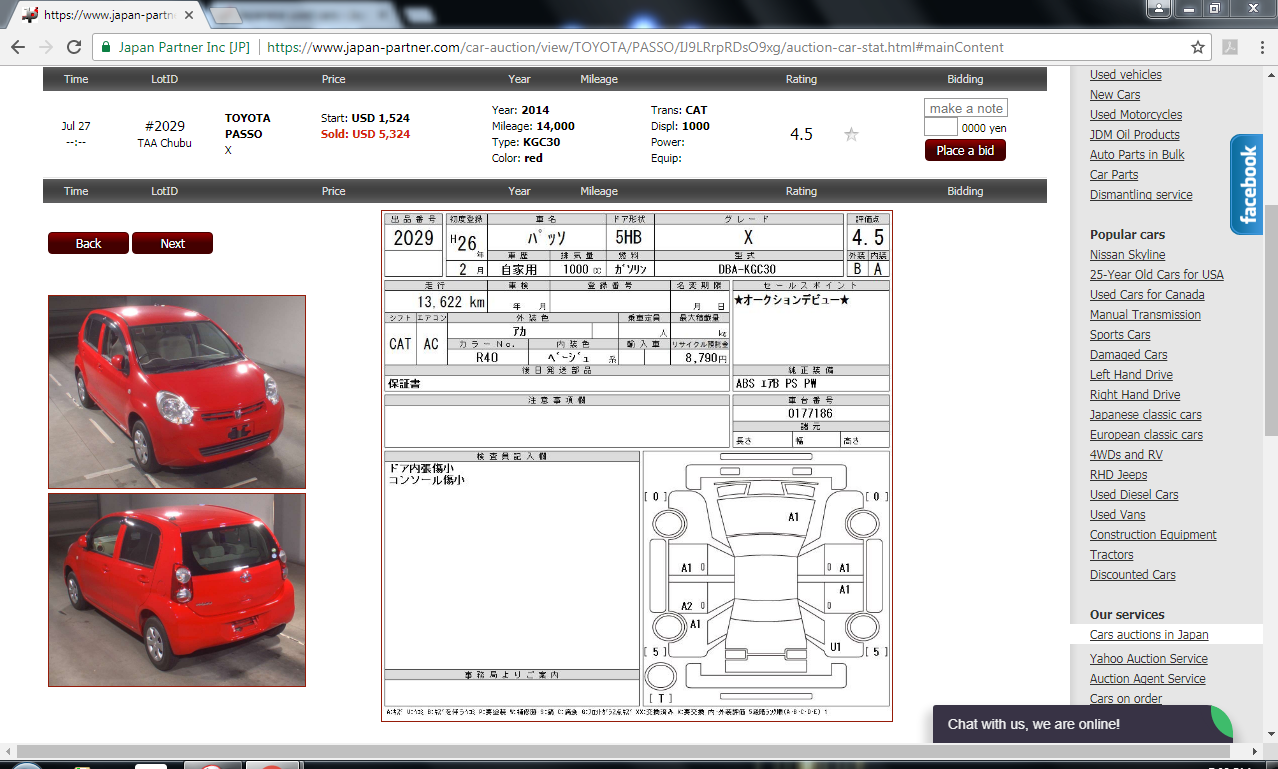Open the Used vehicles link
Viewport: 1278px width, 769px height.
pos(1125,75)
